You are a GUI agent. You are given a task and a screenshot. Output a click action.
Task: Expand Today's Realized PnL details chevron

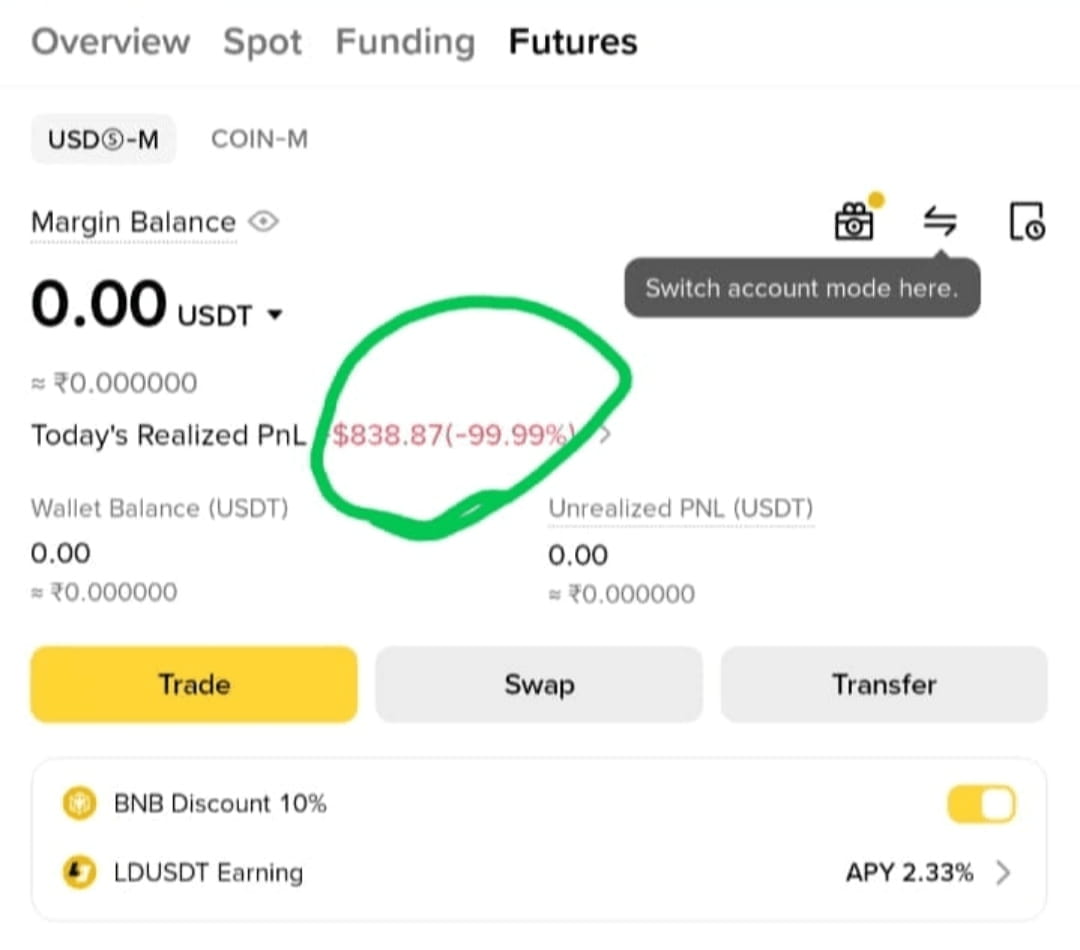point(605,435)
